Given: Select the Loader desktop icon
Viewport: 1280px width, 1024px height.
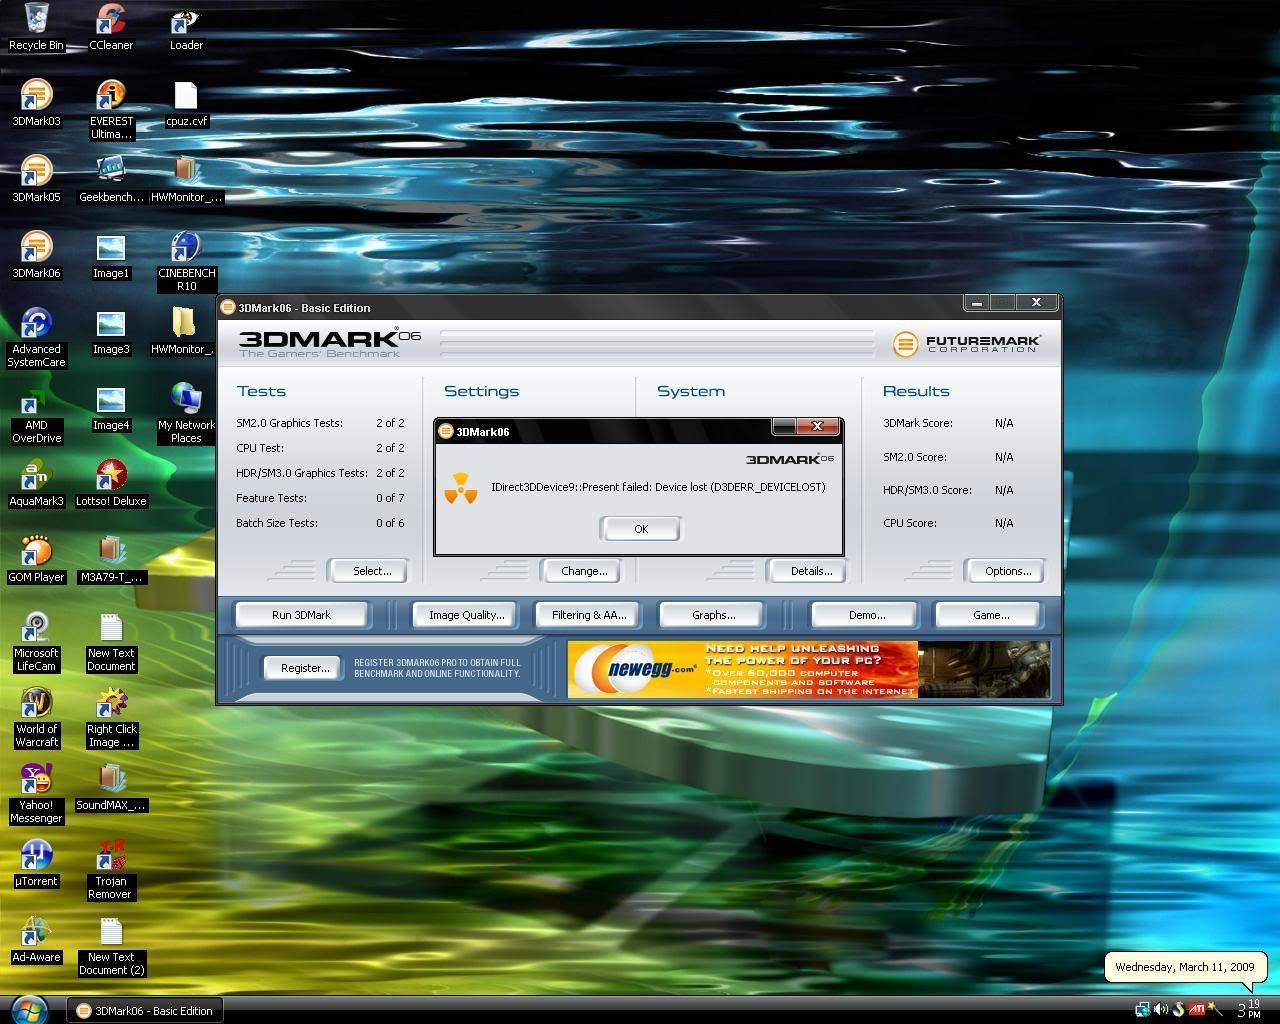Looking at the screenshot, I should point(186,27).
